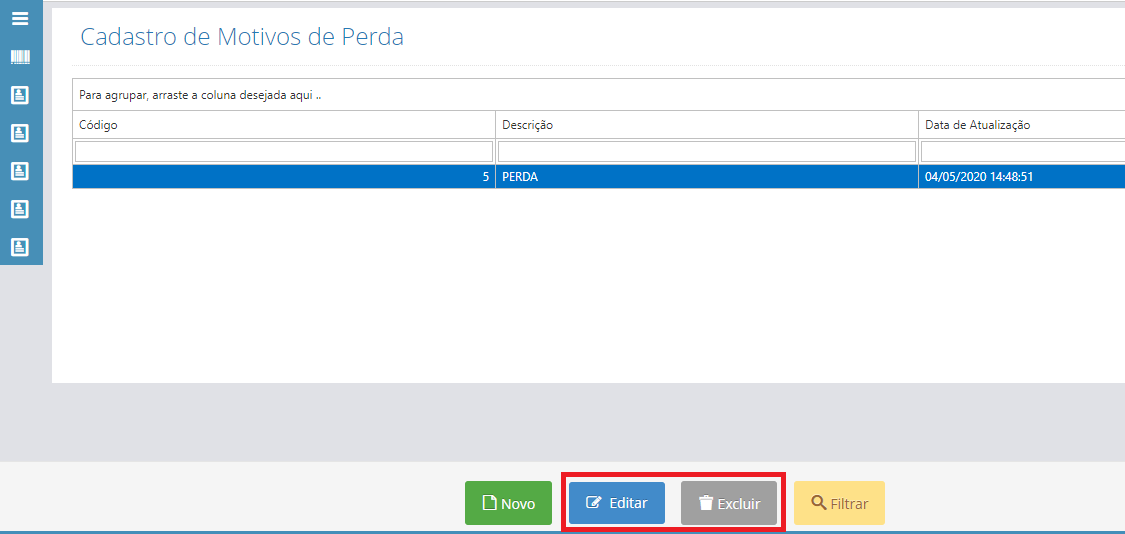Sort by the Descrição column header
This screenshot has width=1125, height=534.
pyautogui.click(x=707, y=125)
